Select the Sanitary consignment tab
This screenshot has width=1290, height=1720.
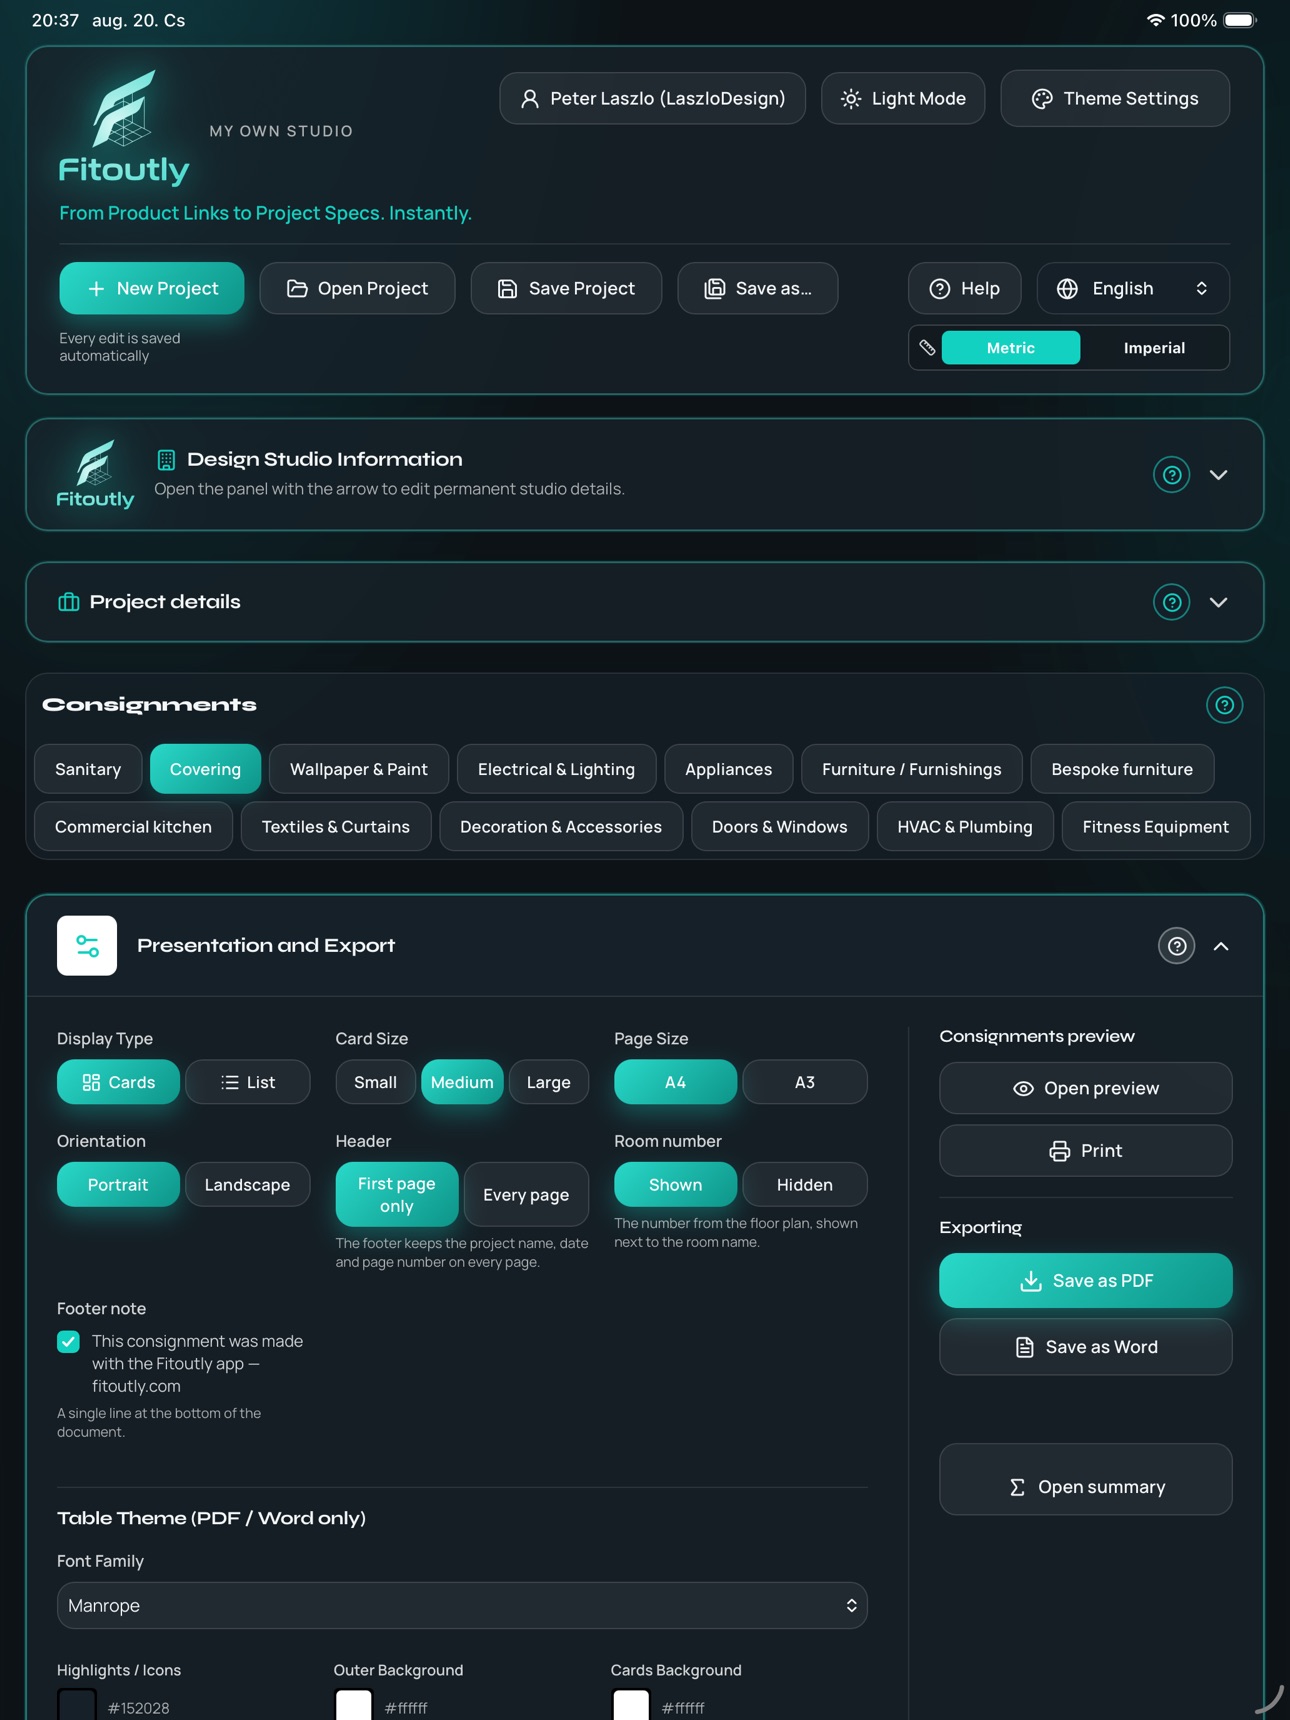(88, 769)
